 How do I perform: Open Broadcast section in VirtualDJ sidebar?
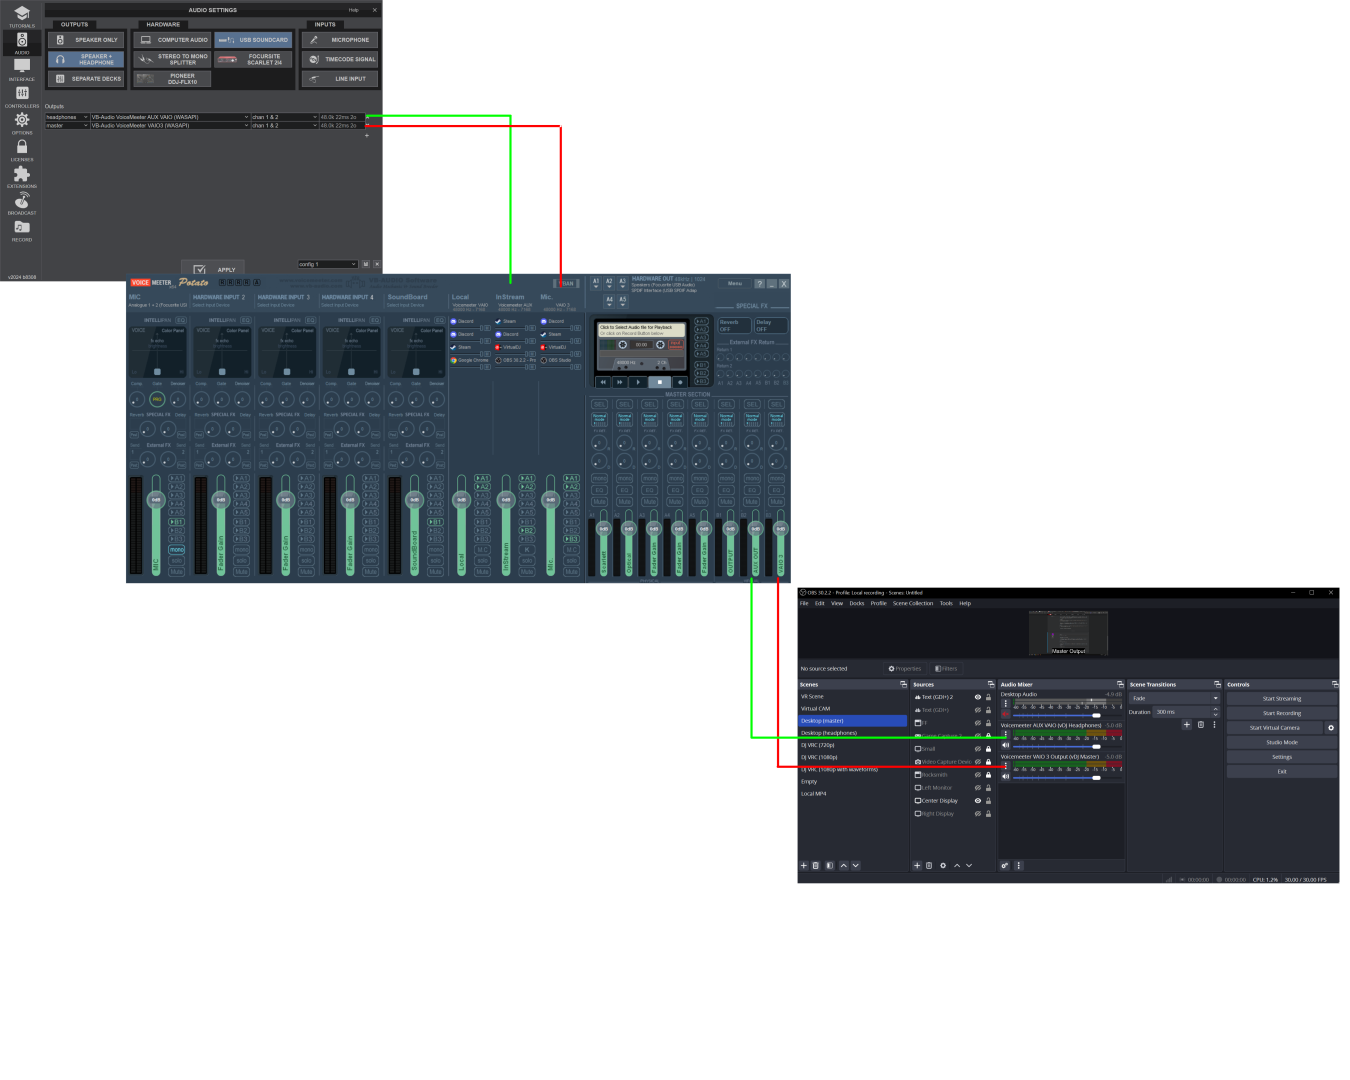21,204
